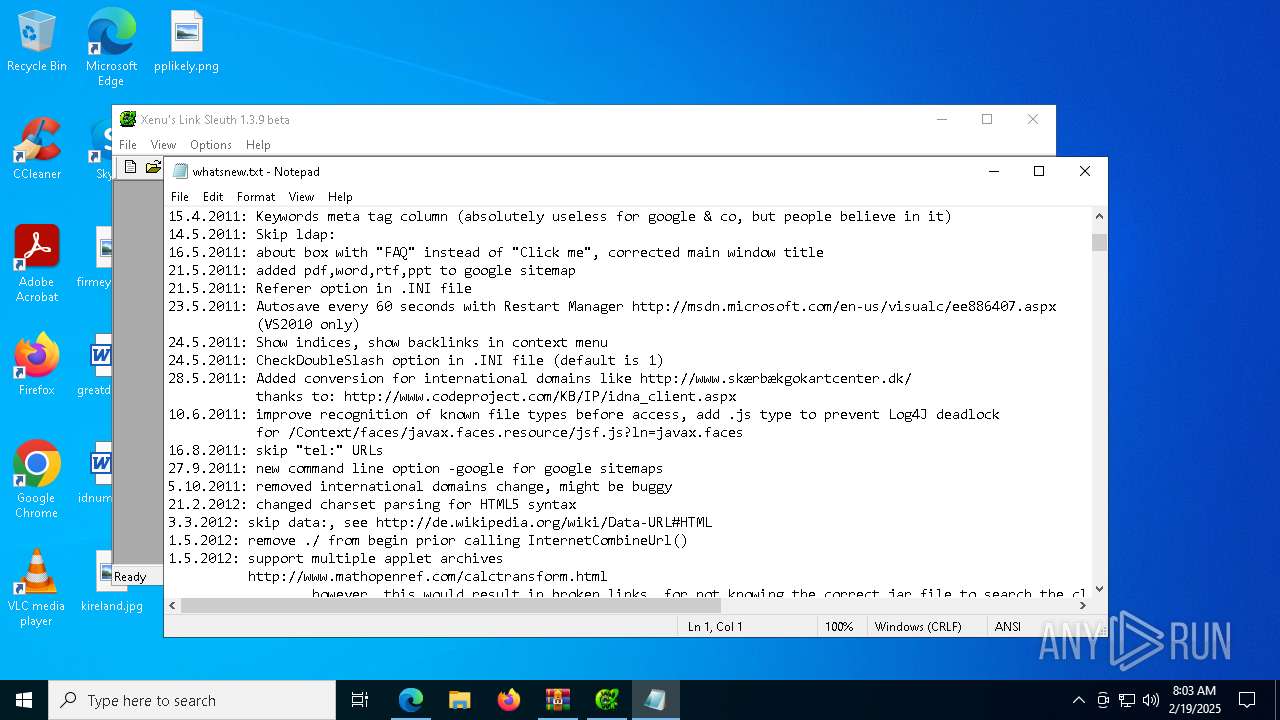Click the Notepad vertical scrollbar down arrow

point(1099,589)
